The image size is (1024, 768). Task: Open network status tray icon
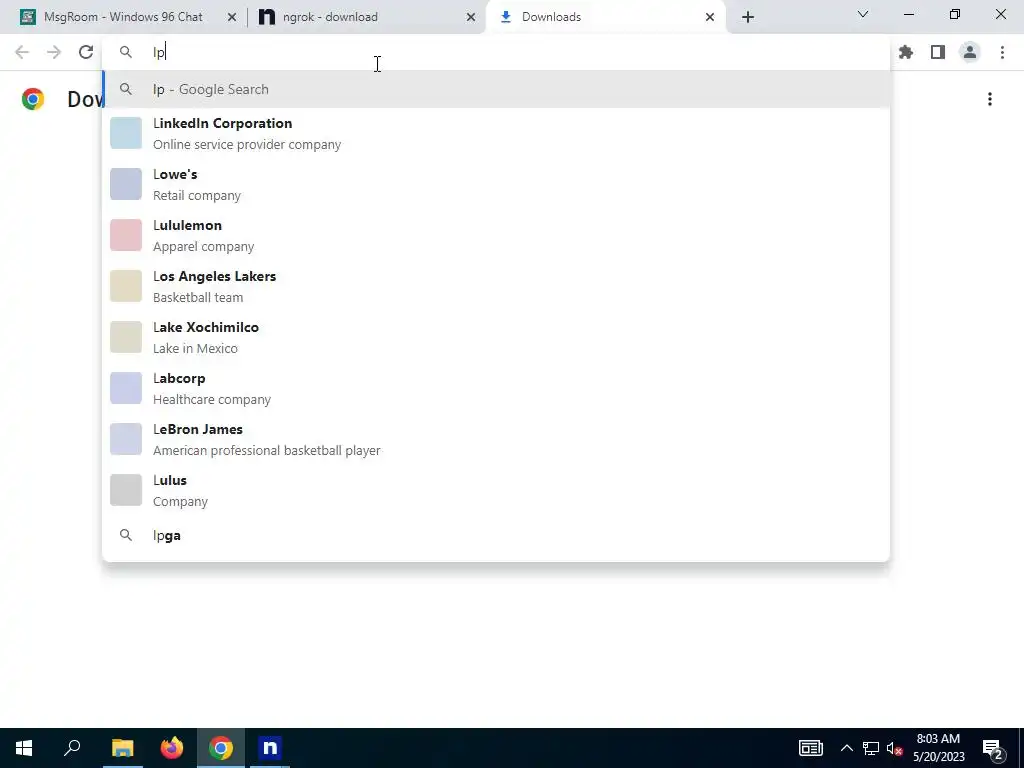pyautogui.click(x=871, y=748)
